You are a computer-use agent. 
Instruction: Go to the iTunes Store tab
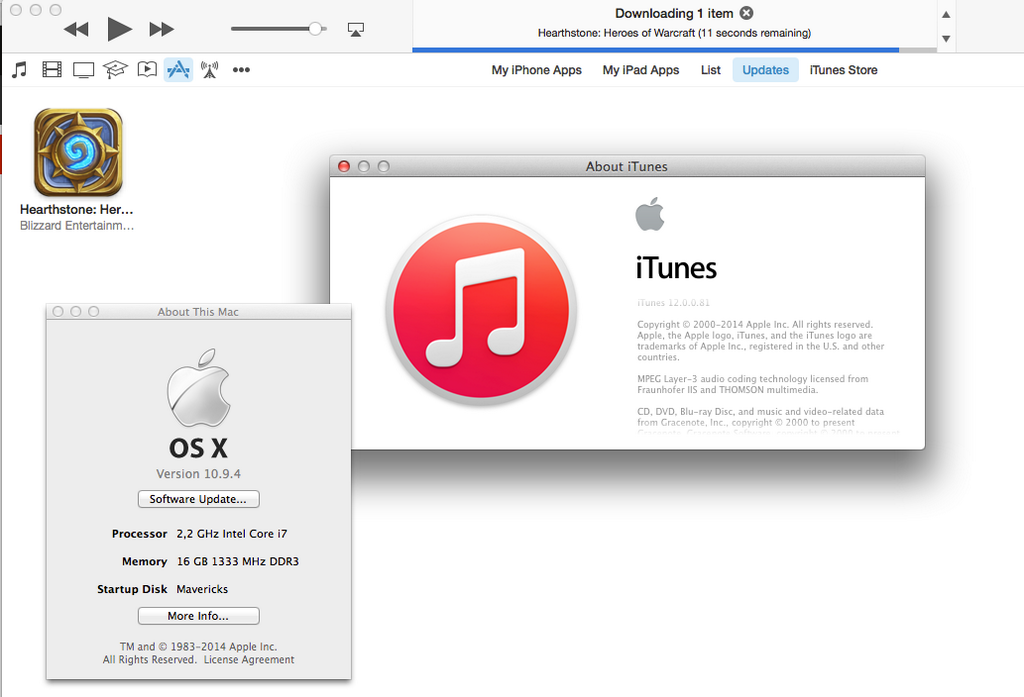tap(843, 70)
